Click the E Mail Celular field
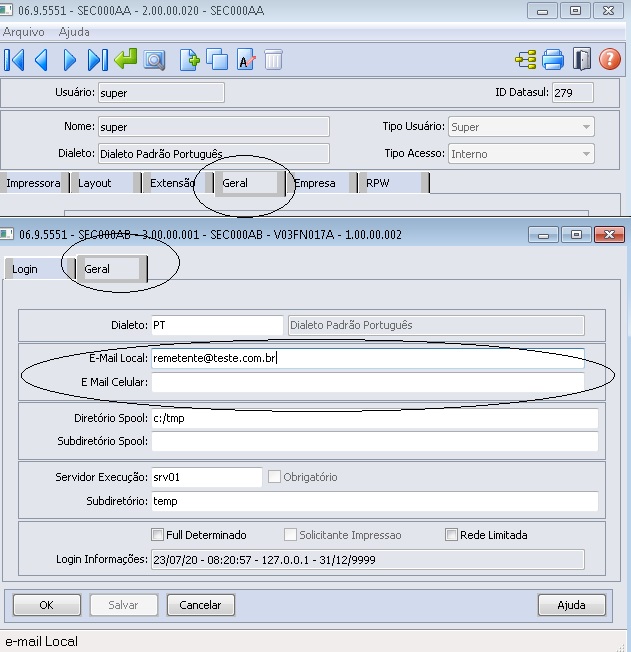 click(x=368, y=382)
